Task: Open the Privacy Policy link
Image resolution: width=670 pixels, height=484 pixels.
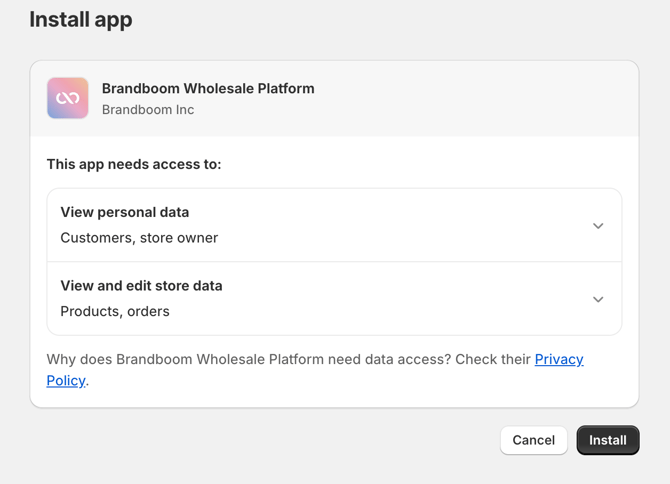Action: pos(559,360)
